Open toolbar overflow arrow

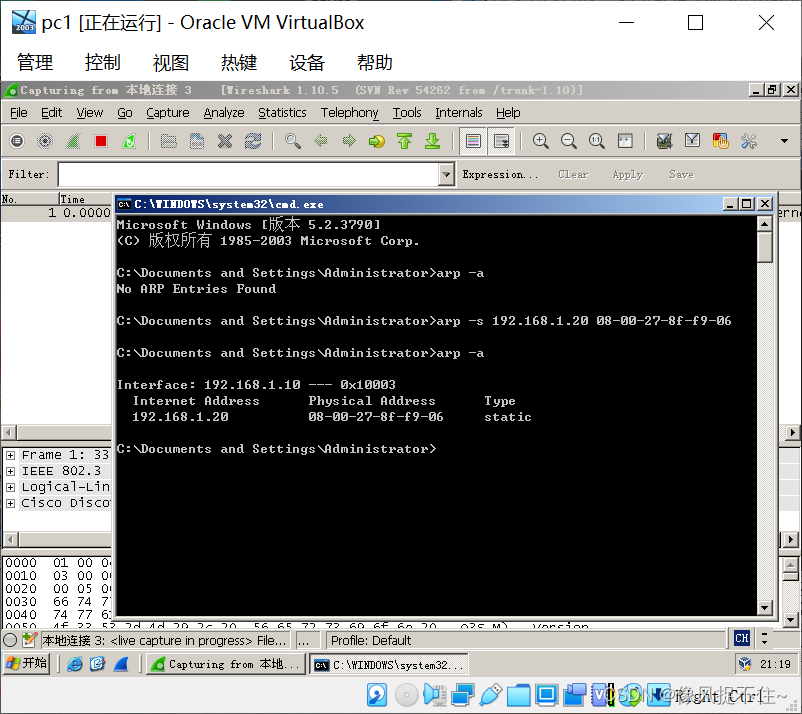[784, 141]
